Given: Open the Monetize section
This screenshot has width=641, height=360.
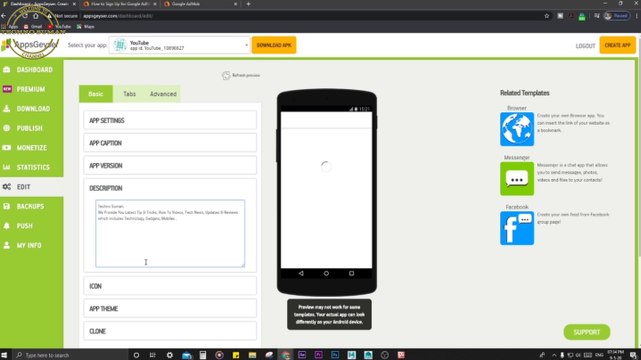Looking at the screenshot, I should pos(31,148).
